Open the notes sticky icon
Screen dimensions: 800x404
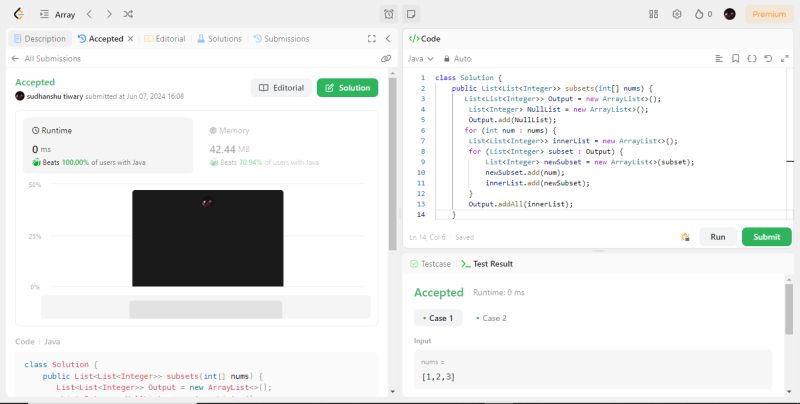coord(411,14)
